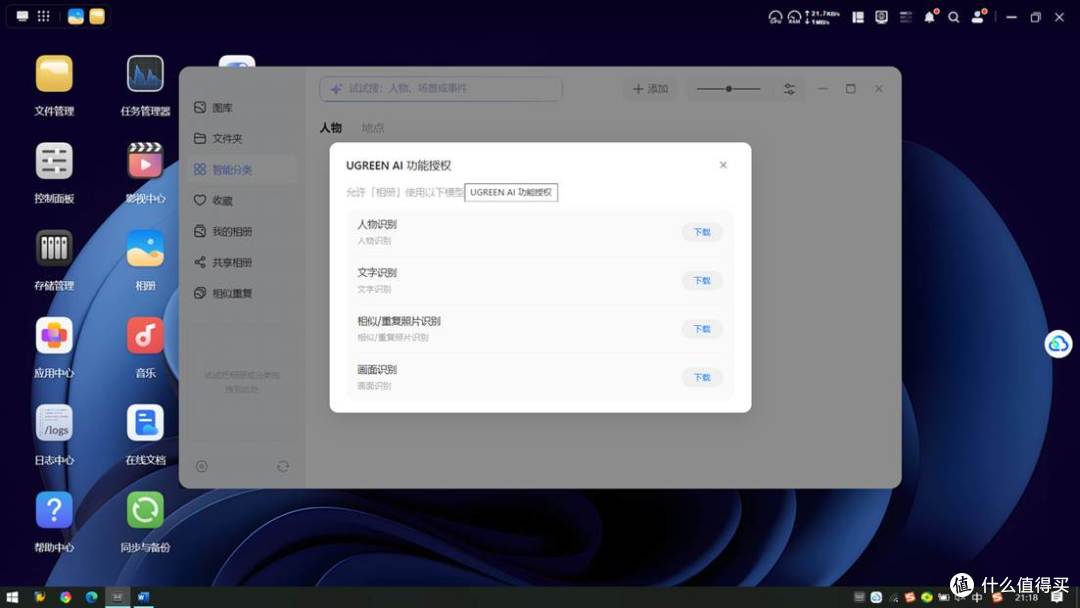Screen dimensions: 1080x608
Task: Open Microsoft Edge from the taskbar
Action: point(91,597)
